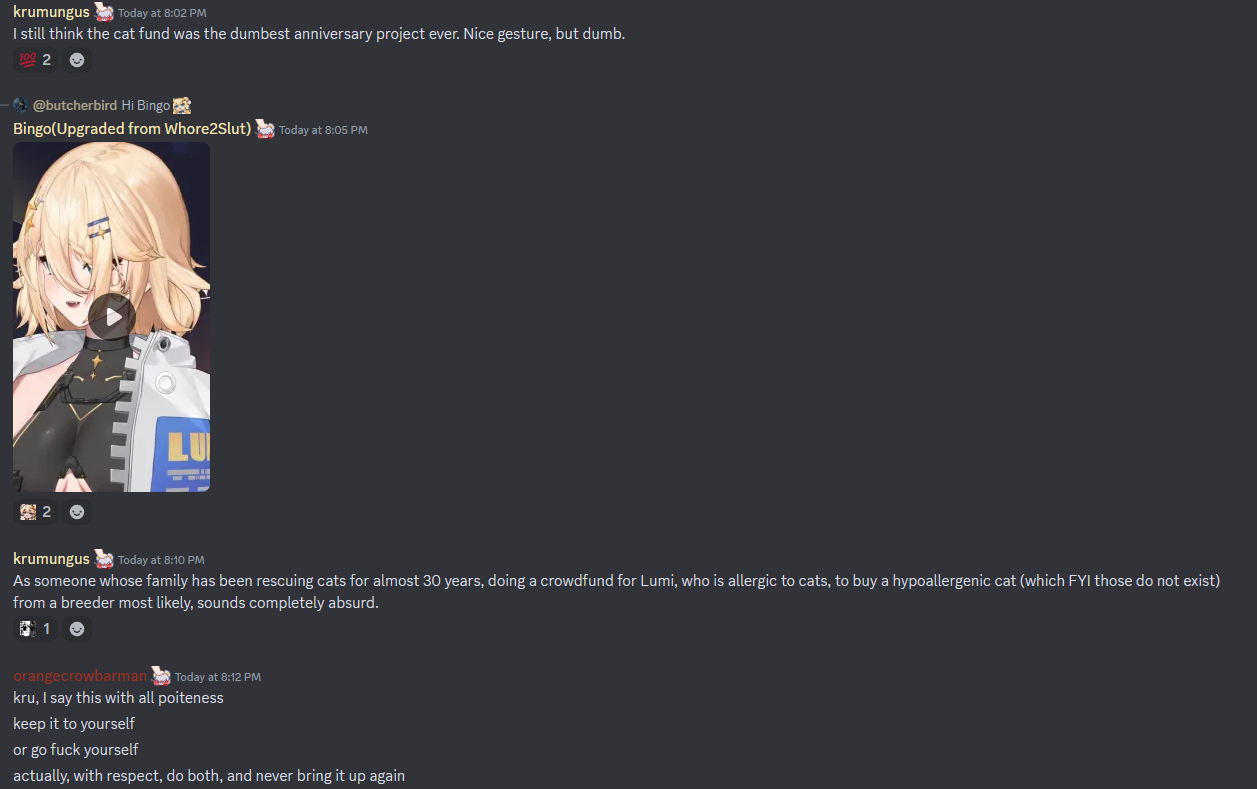Click the Today at 8:05 PM timestamp

[323, 130]
